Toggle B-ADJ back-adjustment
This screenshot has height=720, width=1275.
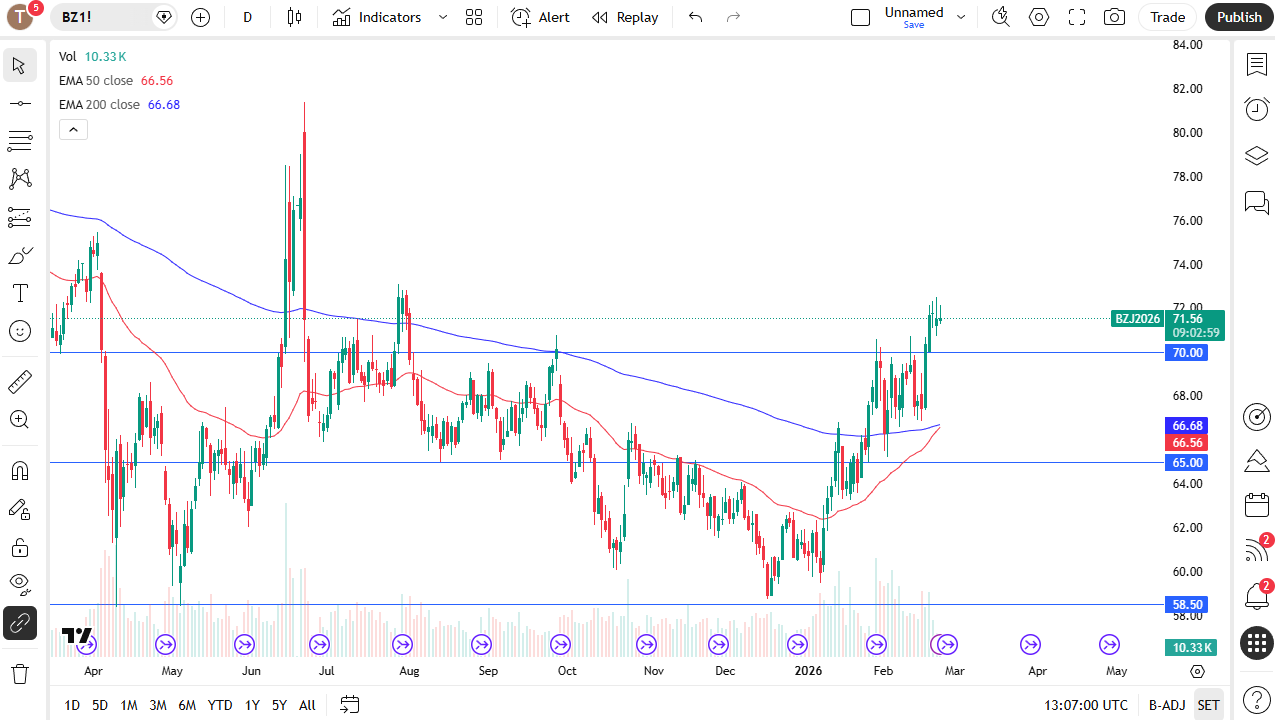pos(1167,705)
